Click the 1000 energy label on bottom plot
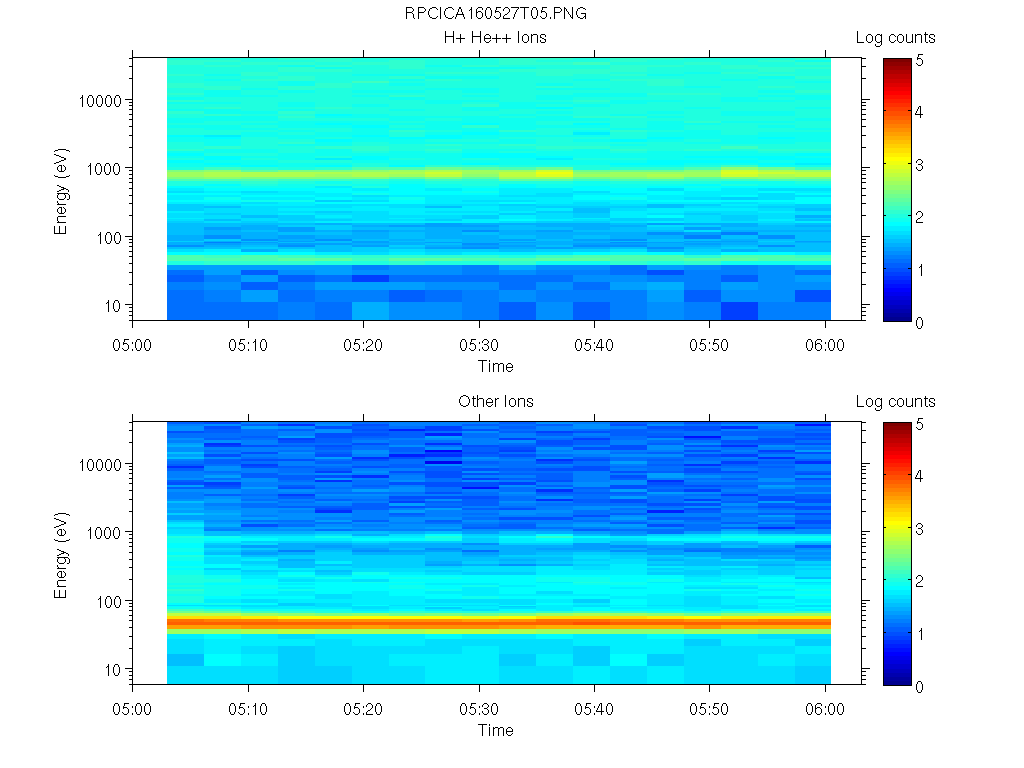The image size is (1024, 768). [x=104, y=534]
